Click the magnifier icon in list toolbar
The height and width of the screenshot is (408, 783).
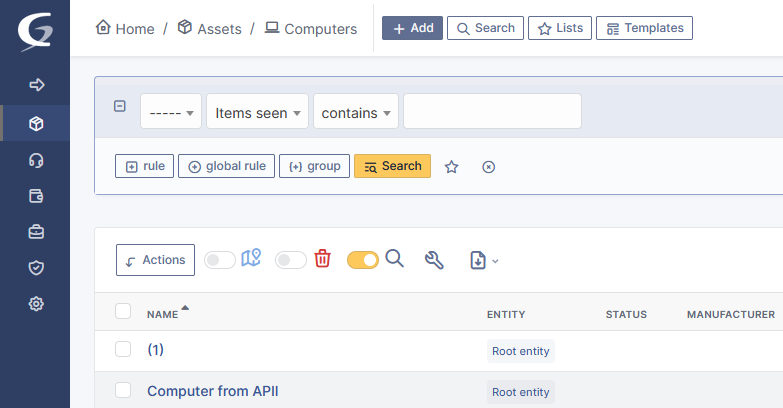coord(394,259)
